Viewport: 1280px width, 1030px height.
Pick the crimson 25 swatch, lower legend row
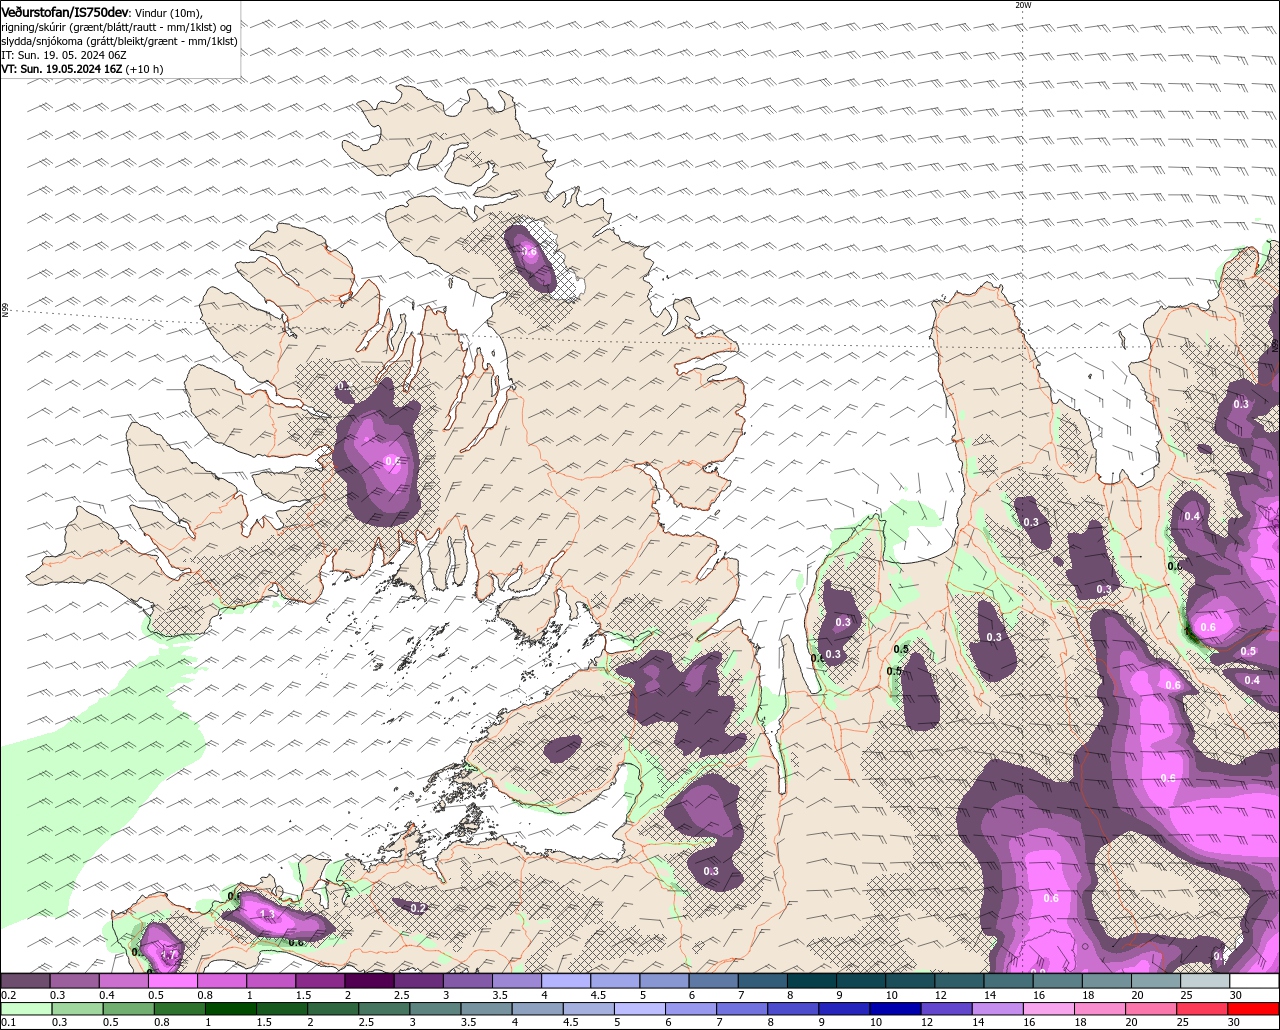(x=1202, y=1008)
